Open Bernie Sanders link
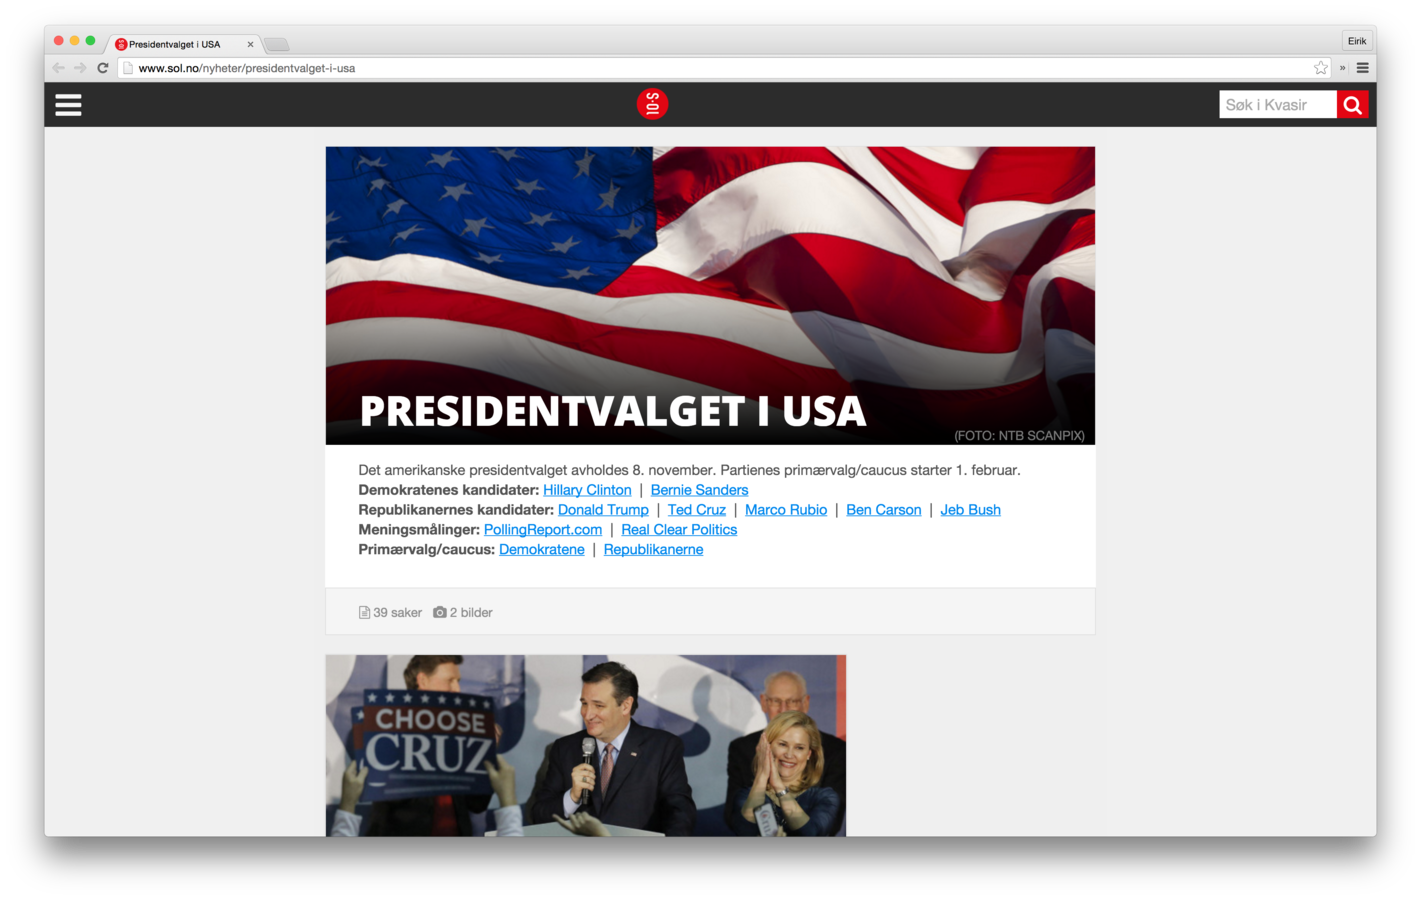Viewport: 1421px width, 900px height. pyautogui.click(x=699, y=490)
